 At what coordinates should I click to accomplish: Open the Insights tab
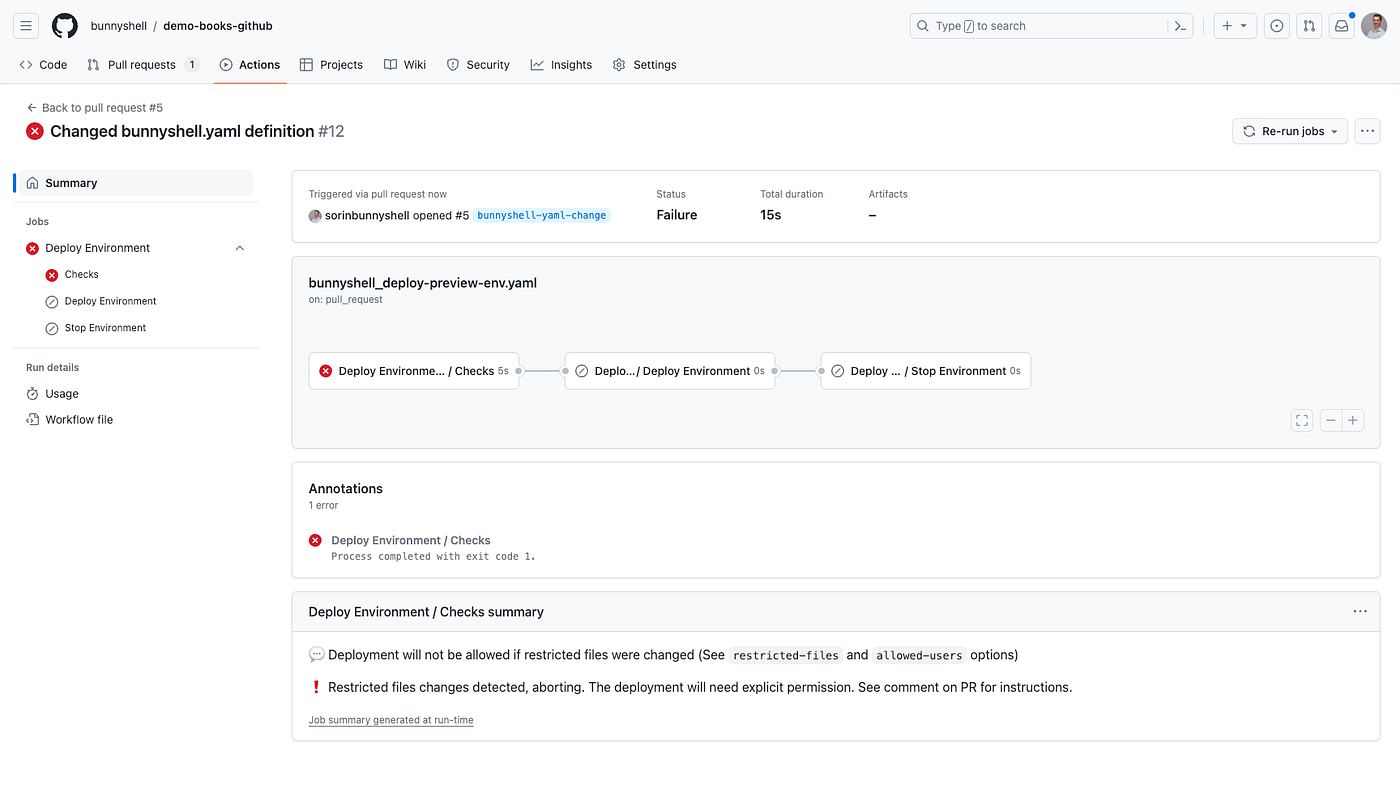point(561,64)
